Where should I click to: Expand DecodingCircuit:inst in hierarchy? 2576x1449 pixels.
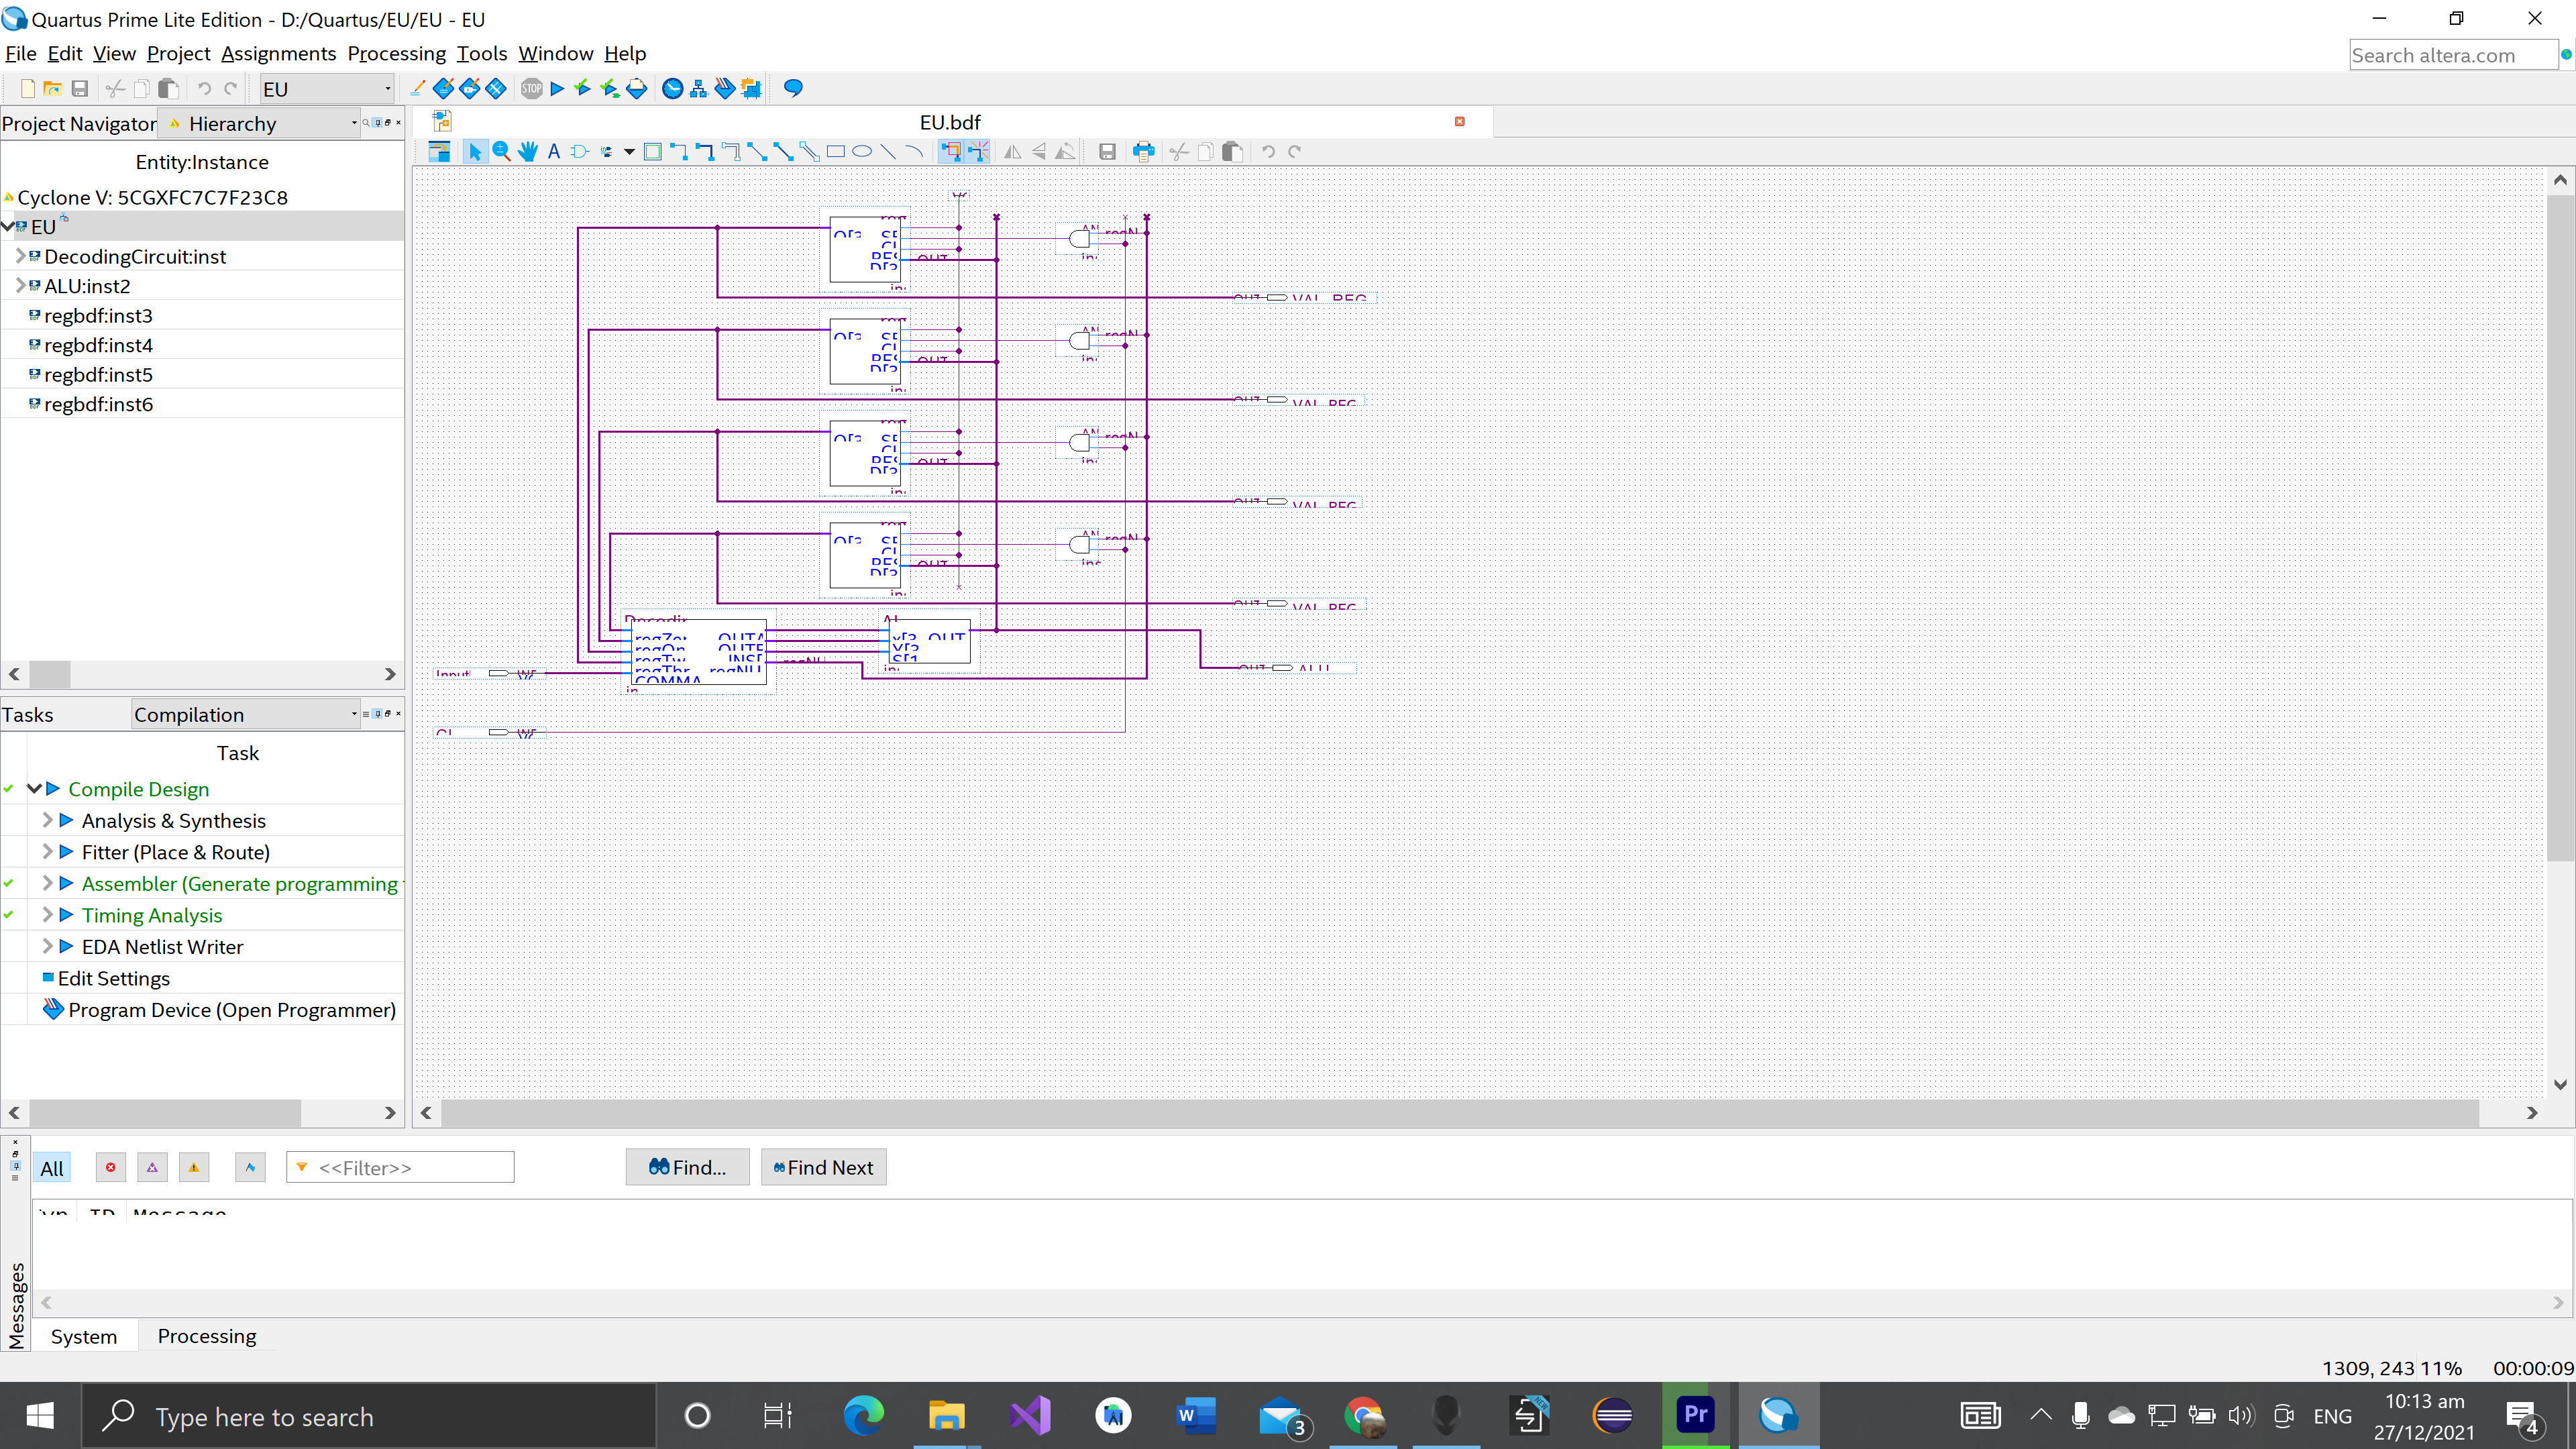pyautogui.click(x=20, y=256)
